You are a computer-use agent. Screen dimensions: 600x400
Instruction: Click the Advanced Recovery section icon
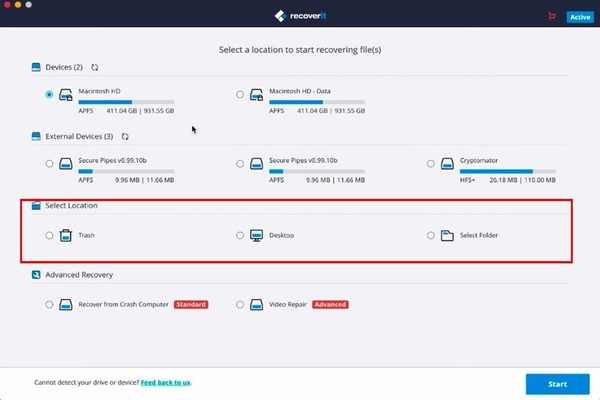click(x=36, y=275)
